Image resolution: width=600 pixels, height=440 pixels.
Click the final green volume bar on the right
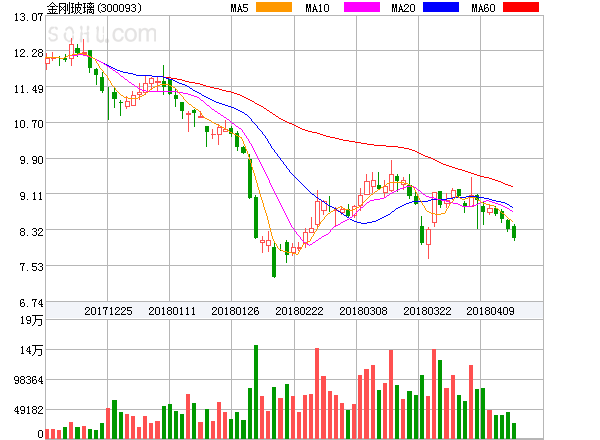[514, 431]
